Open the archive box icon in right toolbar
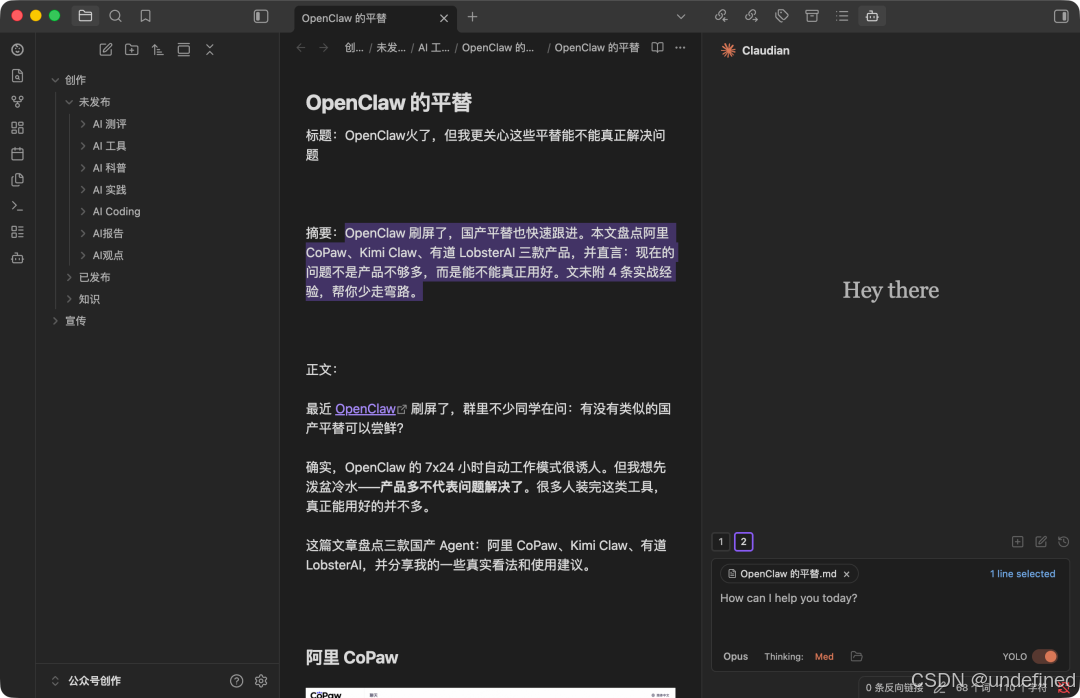Viewport: 1080px width, 698px height. 812,16
